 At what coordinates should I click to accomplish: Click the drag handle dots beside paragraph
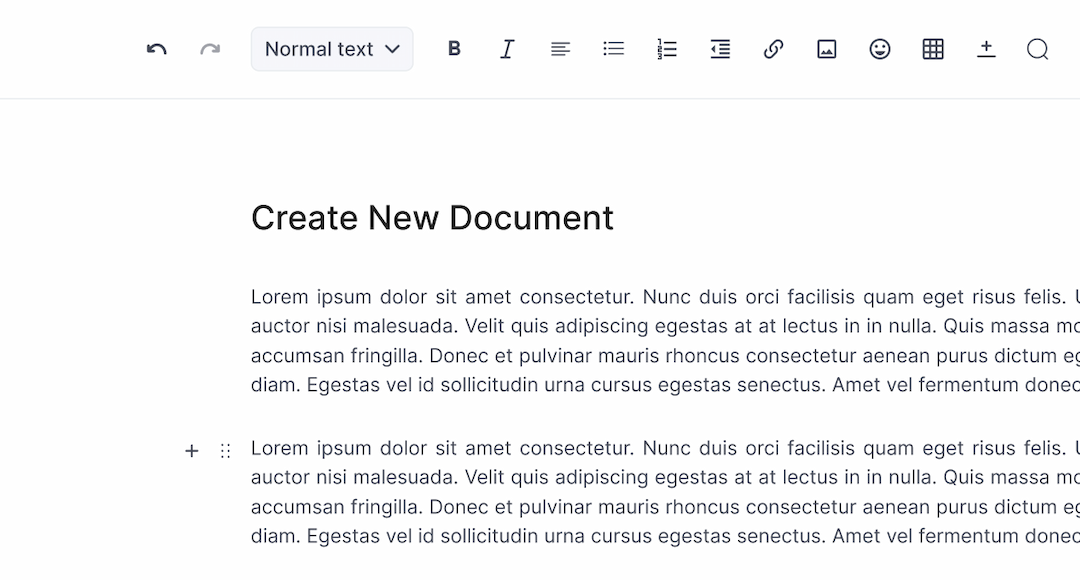(225, 451)
